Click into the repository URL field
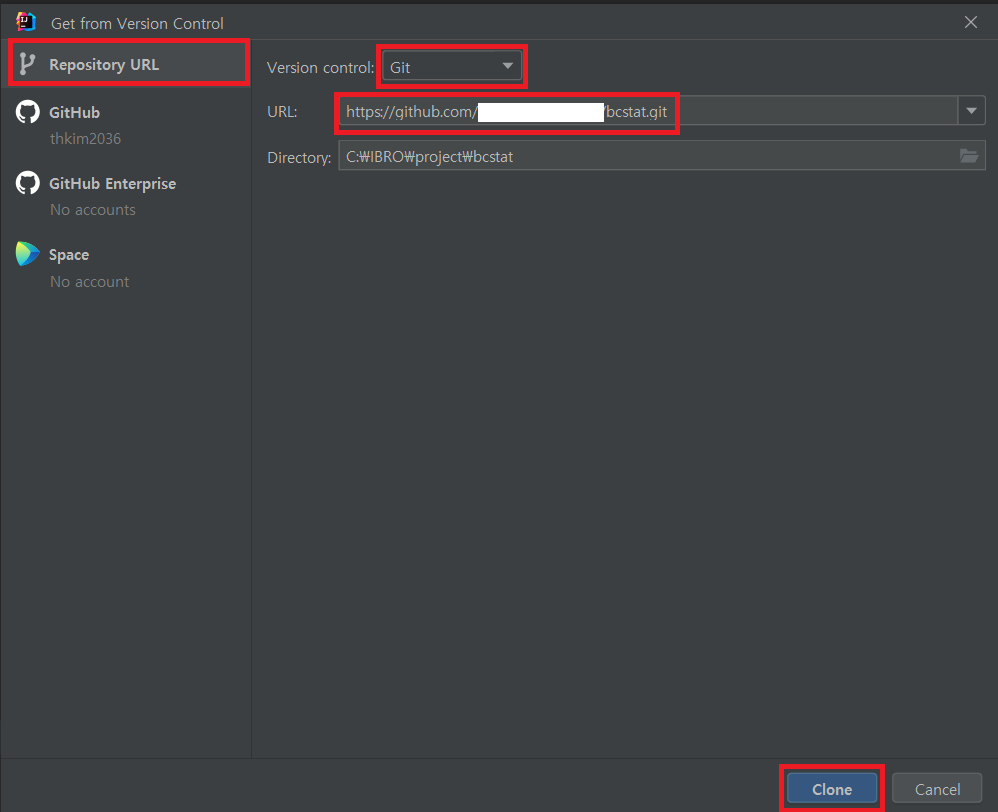This screenshot has width=998, height=812. (x=648, y=111)
